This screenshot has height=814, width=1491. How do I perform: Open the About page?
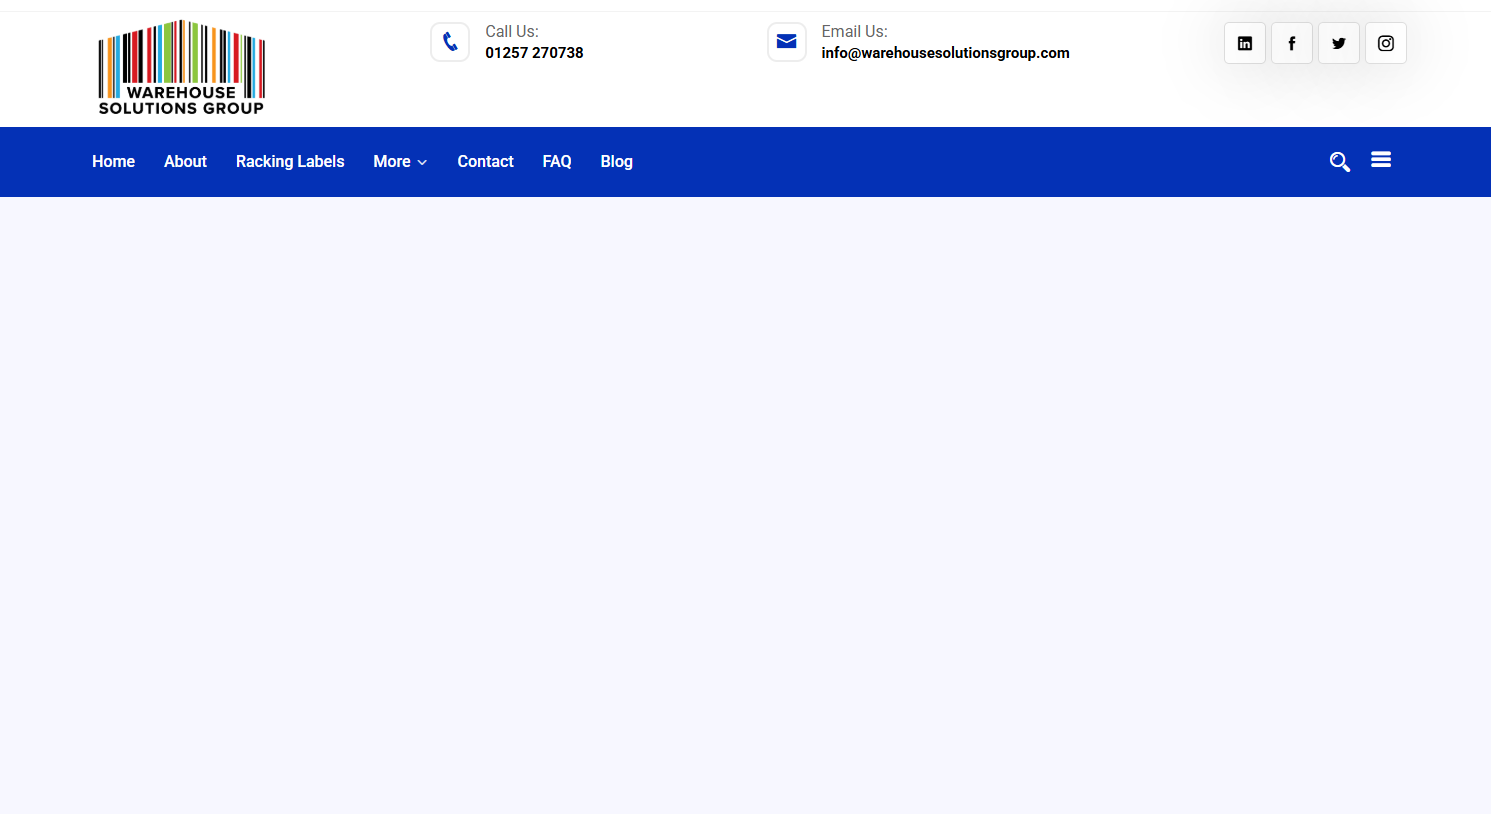pyautogui.click(x=185, y=162)
